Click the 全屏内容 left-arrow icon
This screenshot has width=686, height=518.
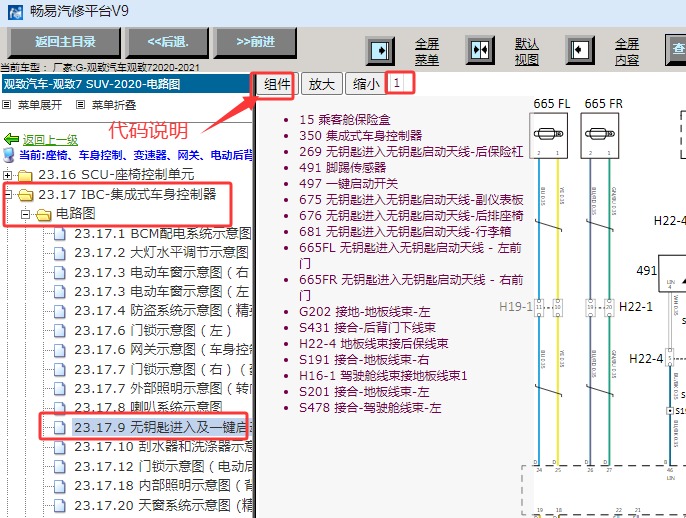(x=580, y=51)
